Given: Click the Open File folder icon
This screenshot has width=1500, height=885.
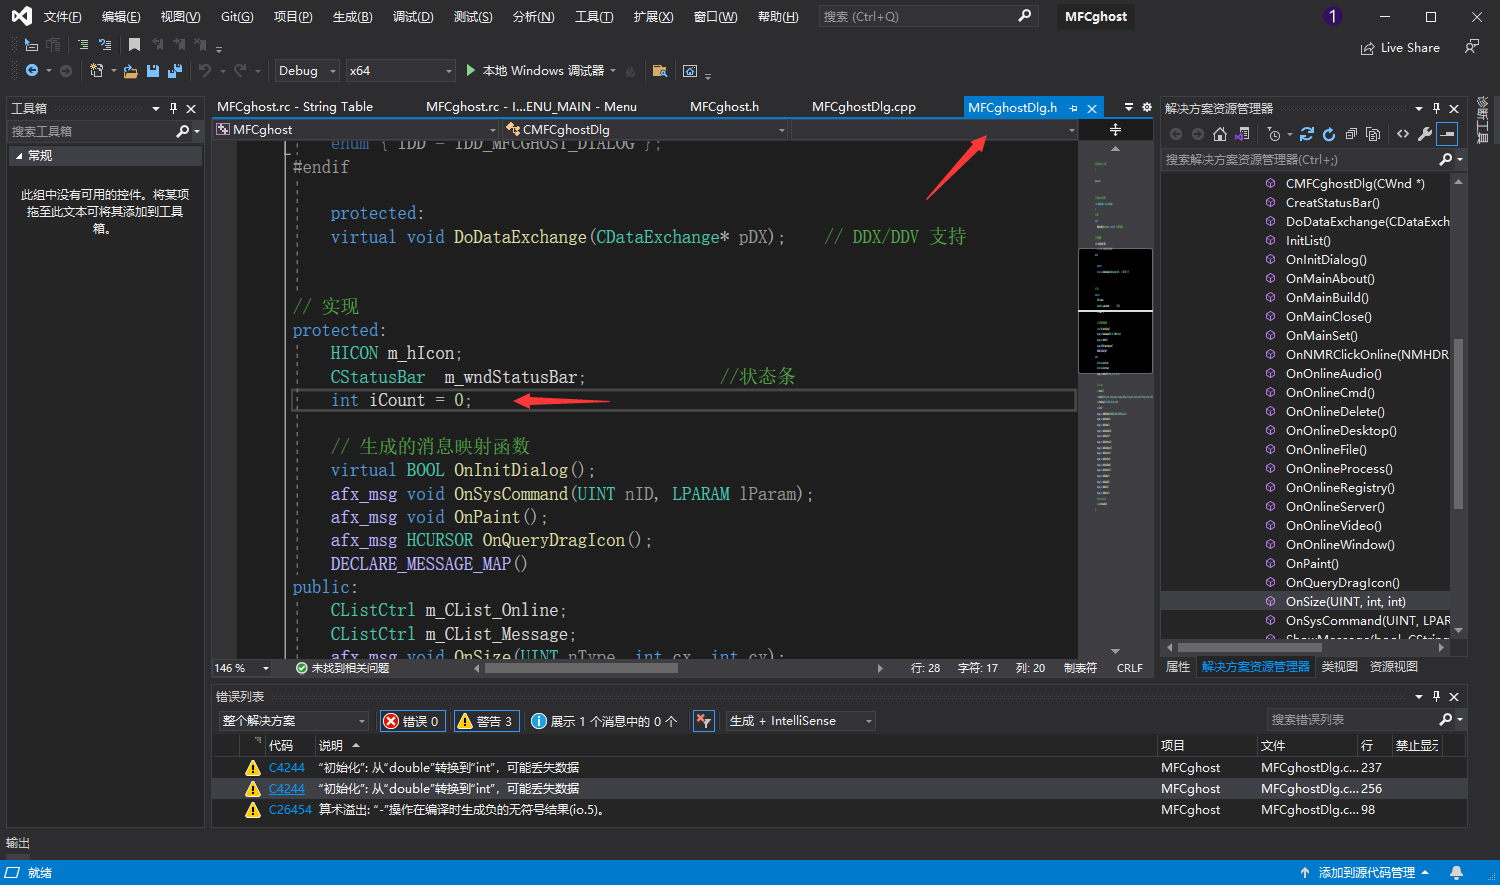Looking at the screenshot, I should (130, 71).
